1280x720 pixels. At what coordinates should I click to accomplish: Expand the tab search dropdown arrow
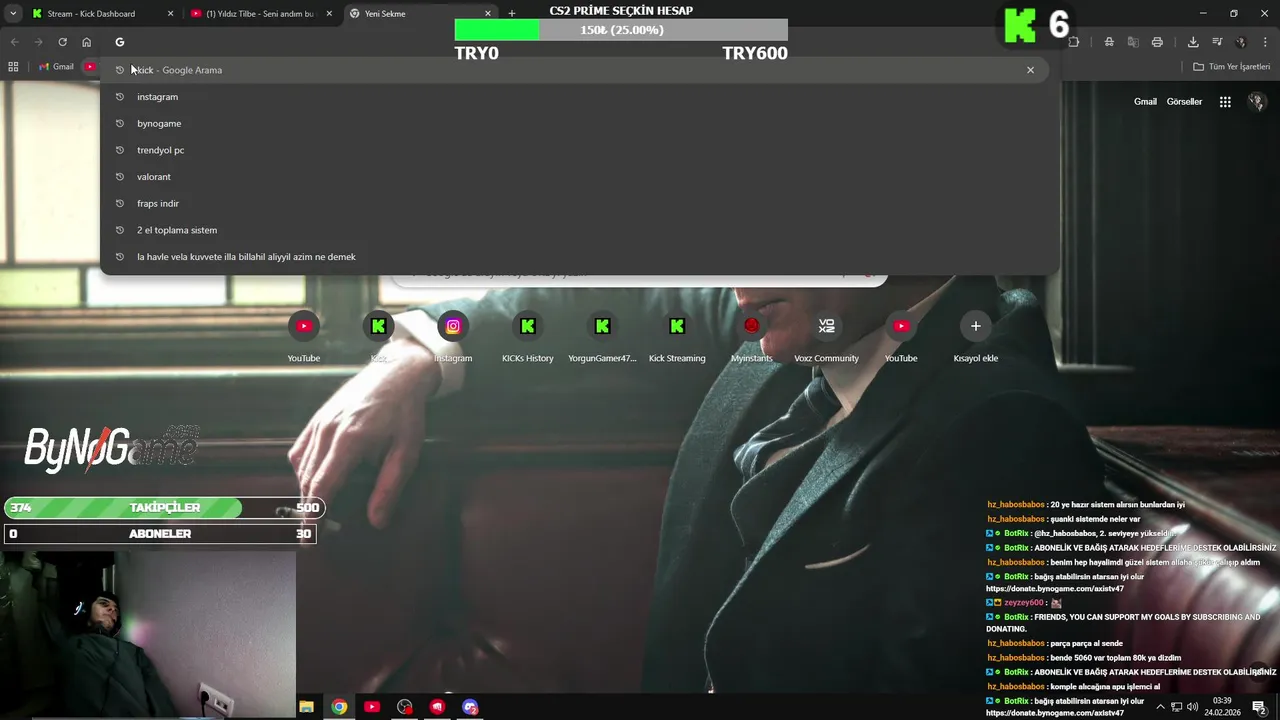coord(13,14)
